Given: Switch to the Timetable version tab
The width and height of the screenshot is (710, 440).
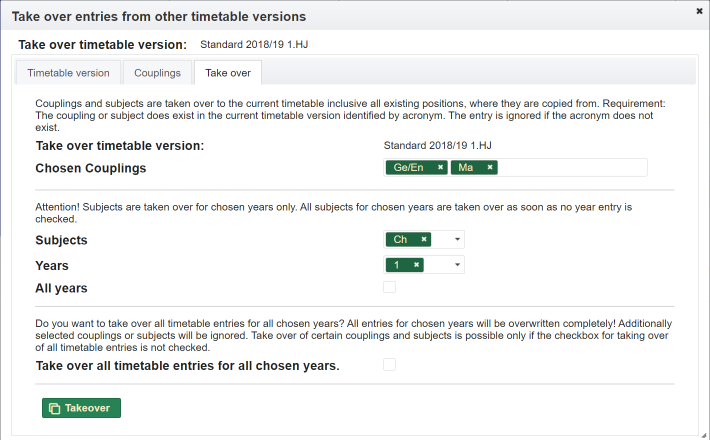Looking at the screenshot, I should pyautogui.click(x=68, y=73).
